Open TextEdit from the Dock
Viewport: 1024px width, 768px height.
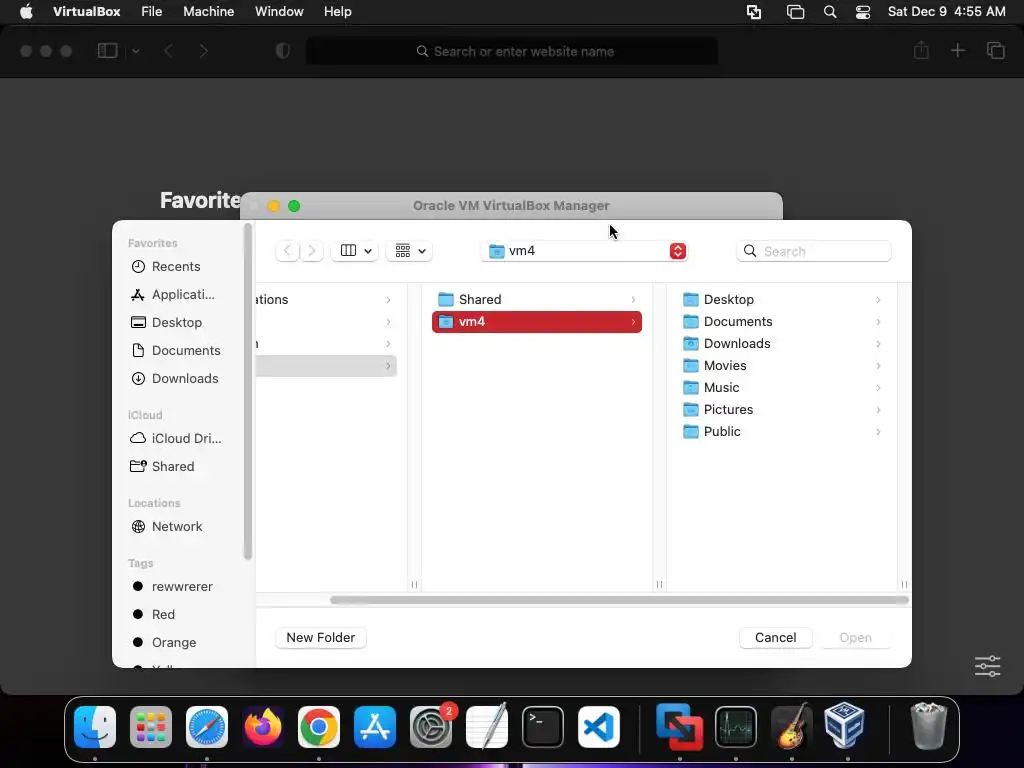point(487,727)
